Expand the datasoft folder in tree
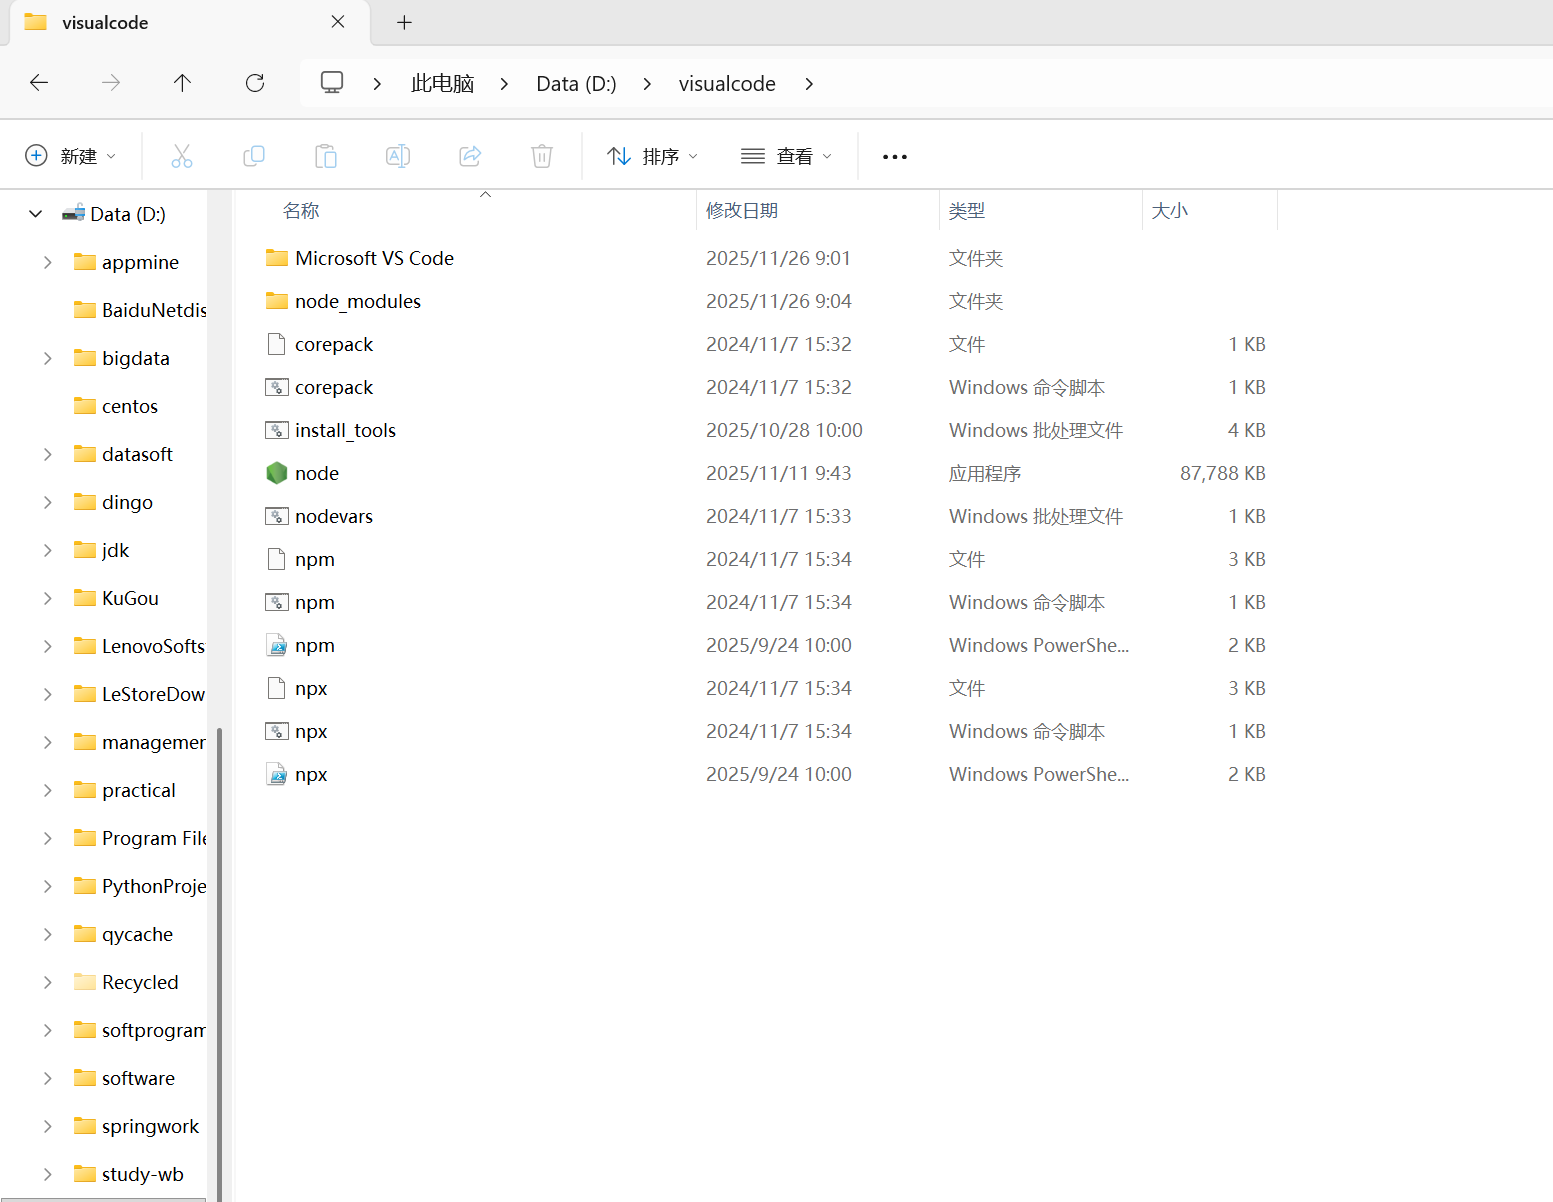Image resolution: width=1553 pixels, height=1202 pixels. pyautogui.click(x=47, y=454)
